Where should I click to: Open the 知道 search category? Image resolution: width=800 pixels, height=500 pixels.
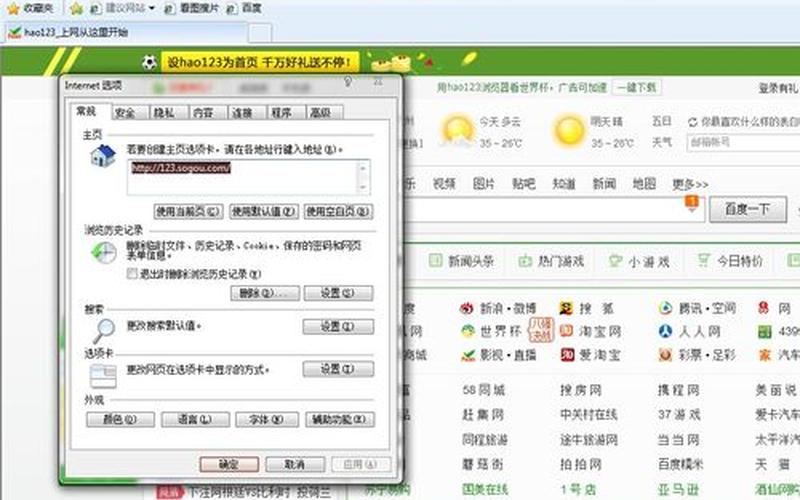tap(564, 183)
